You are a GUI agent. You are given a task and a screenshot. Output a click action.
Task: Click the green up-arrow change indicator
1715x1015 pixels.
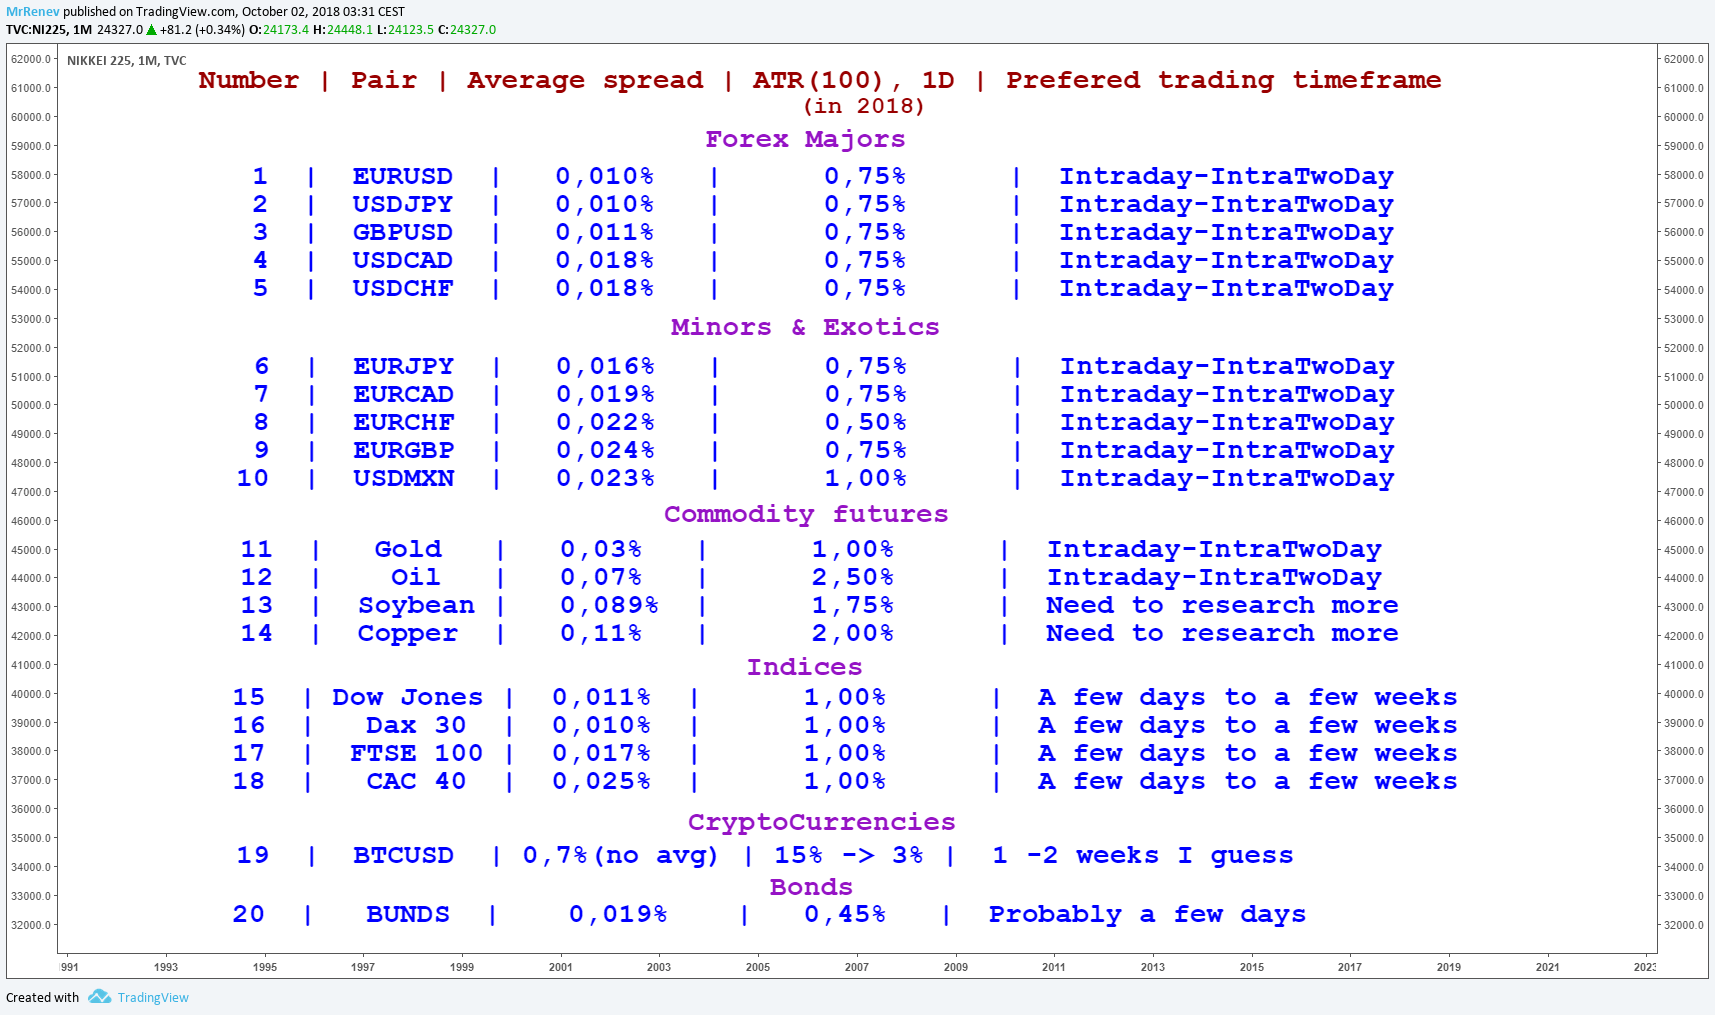(152, 30)
